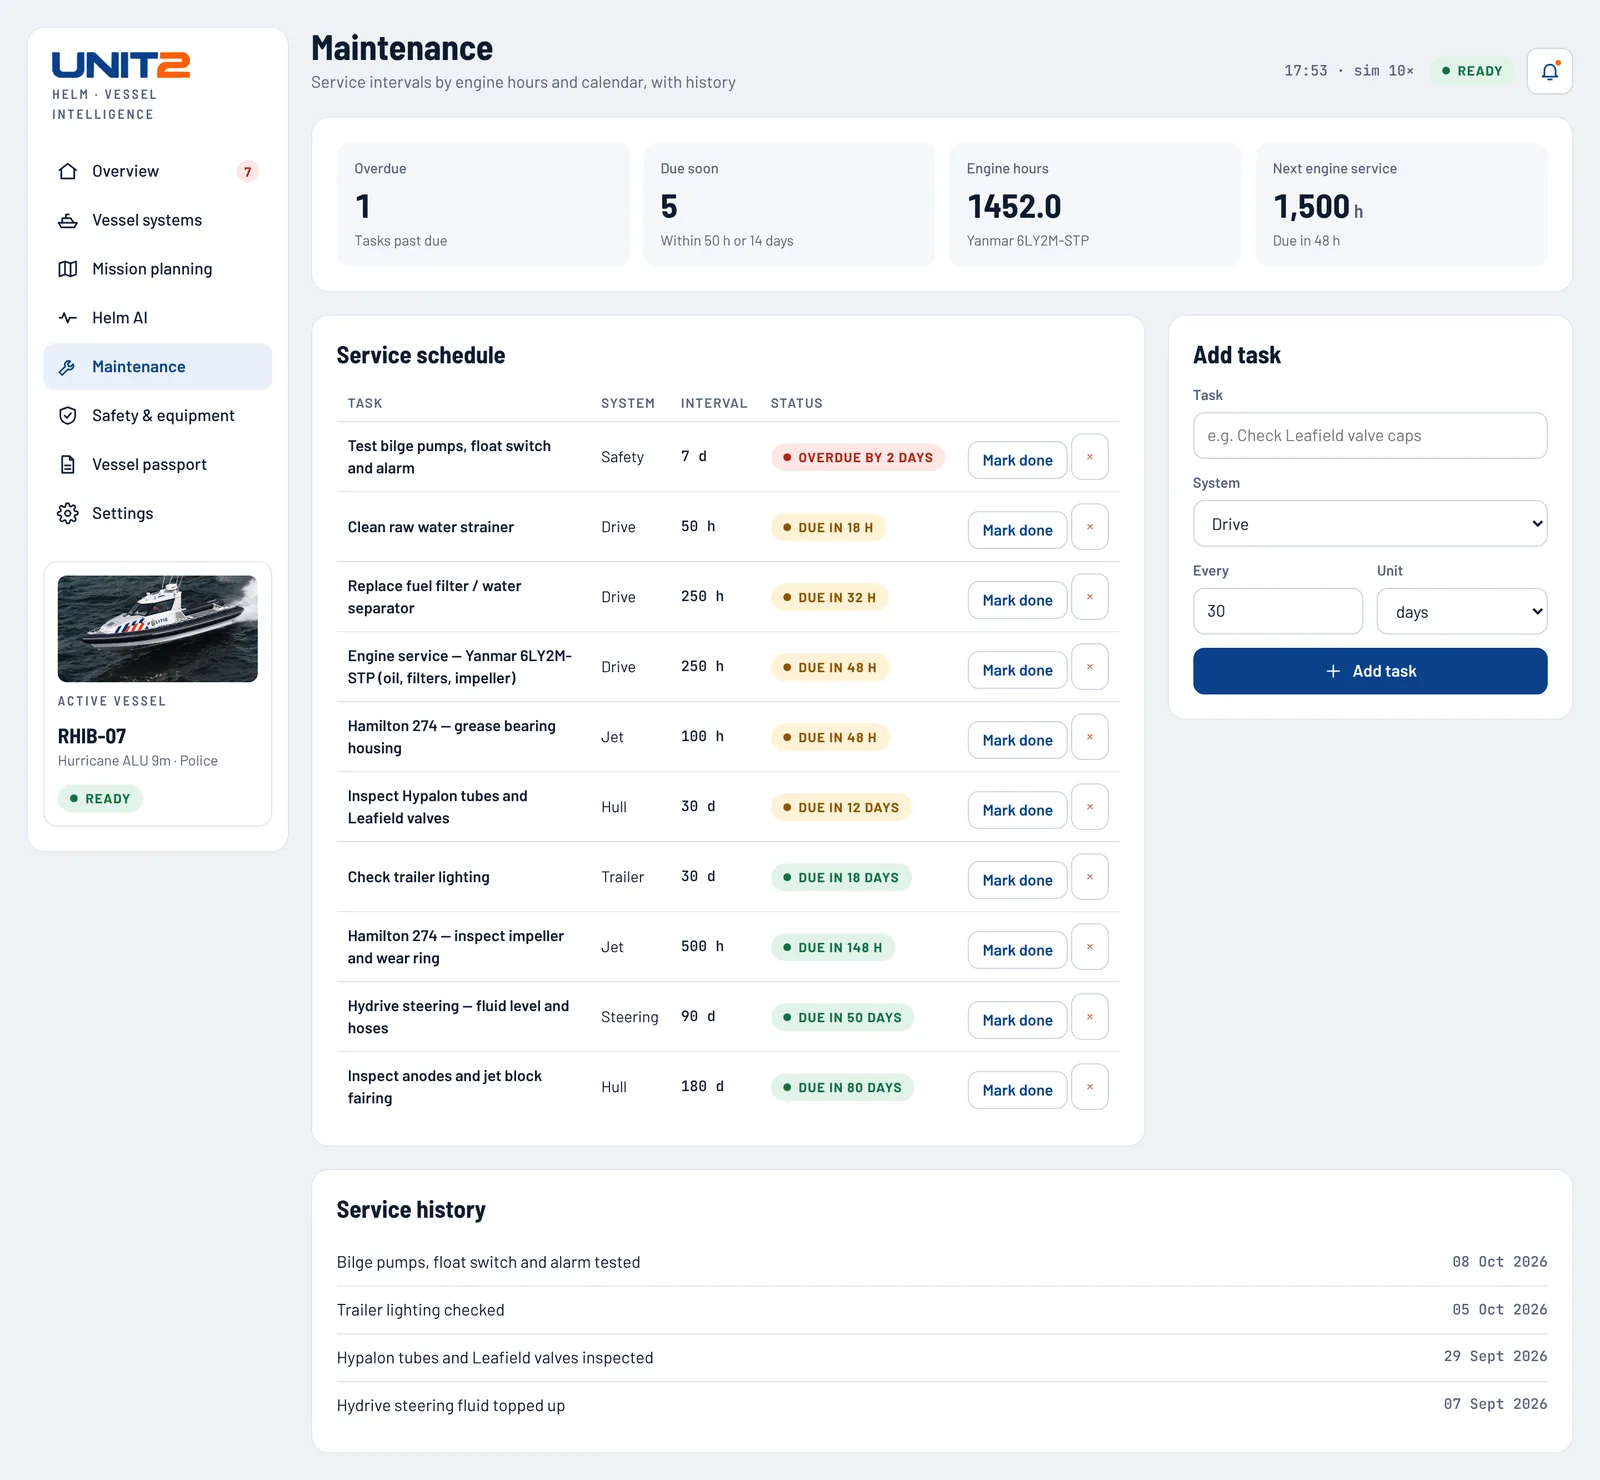Click the READY status pill in header

coord(1472,71)
